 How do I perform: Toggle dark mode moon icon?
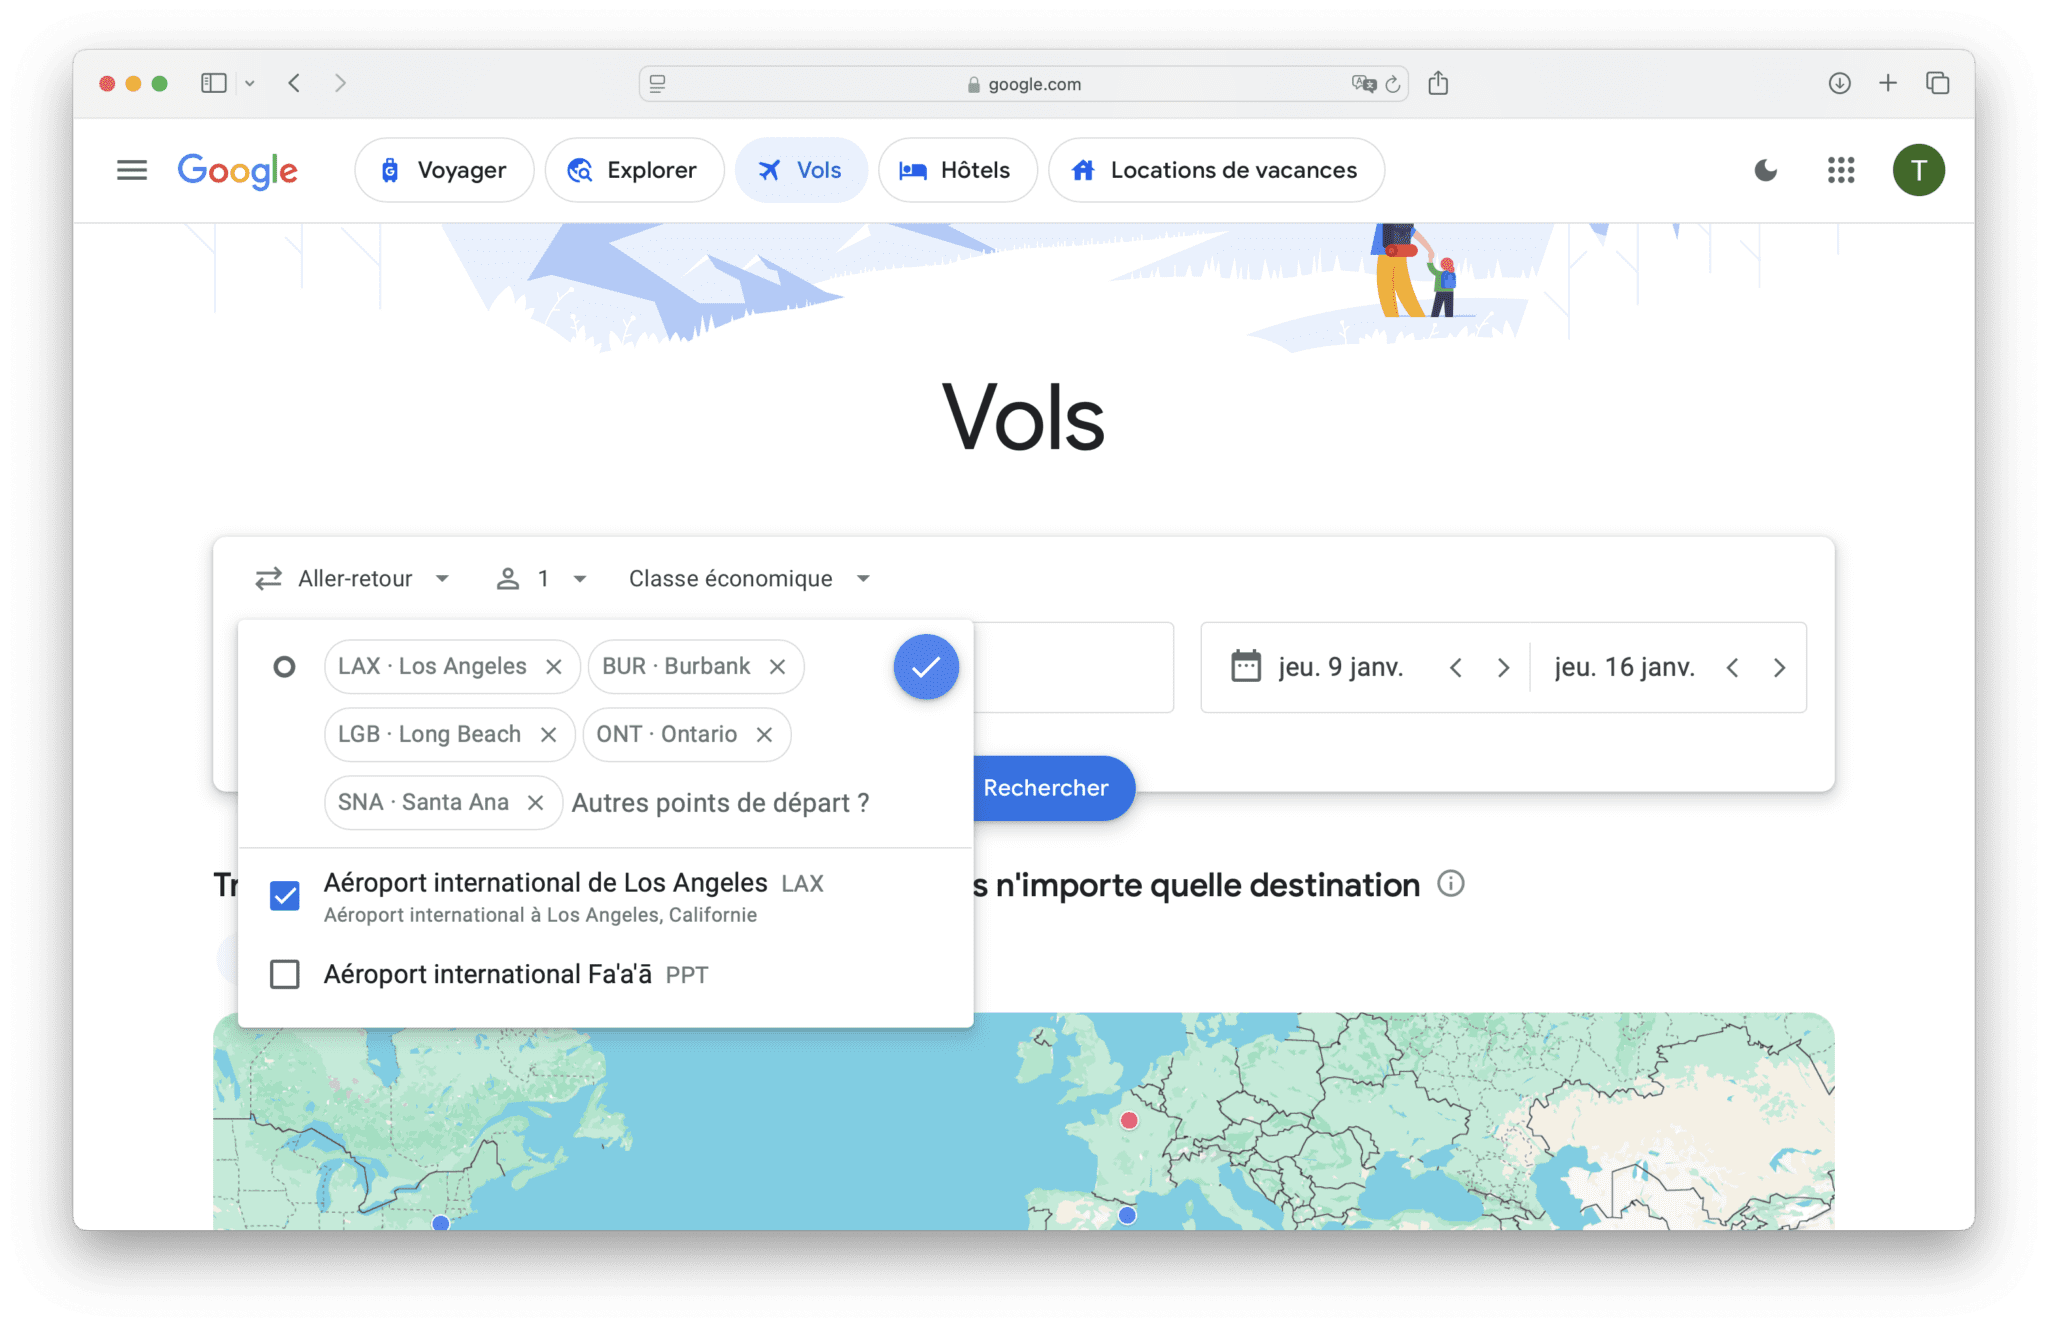tap(1766, 170)
